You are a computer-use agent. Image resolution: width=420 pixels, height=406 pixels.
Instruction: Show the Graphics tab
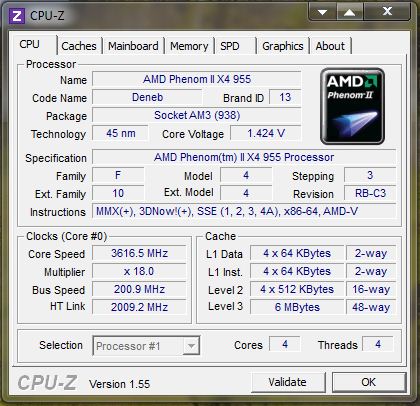pos(283,46)
